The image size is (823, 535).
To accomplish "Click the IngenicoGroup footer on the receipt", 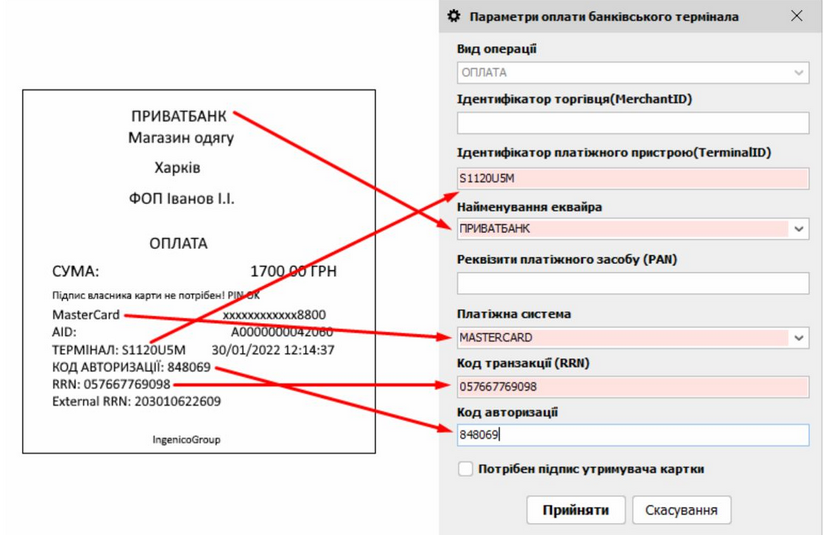I will coord(186,438).
